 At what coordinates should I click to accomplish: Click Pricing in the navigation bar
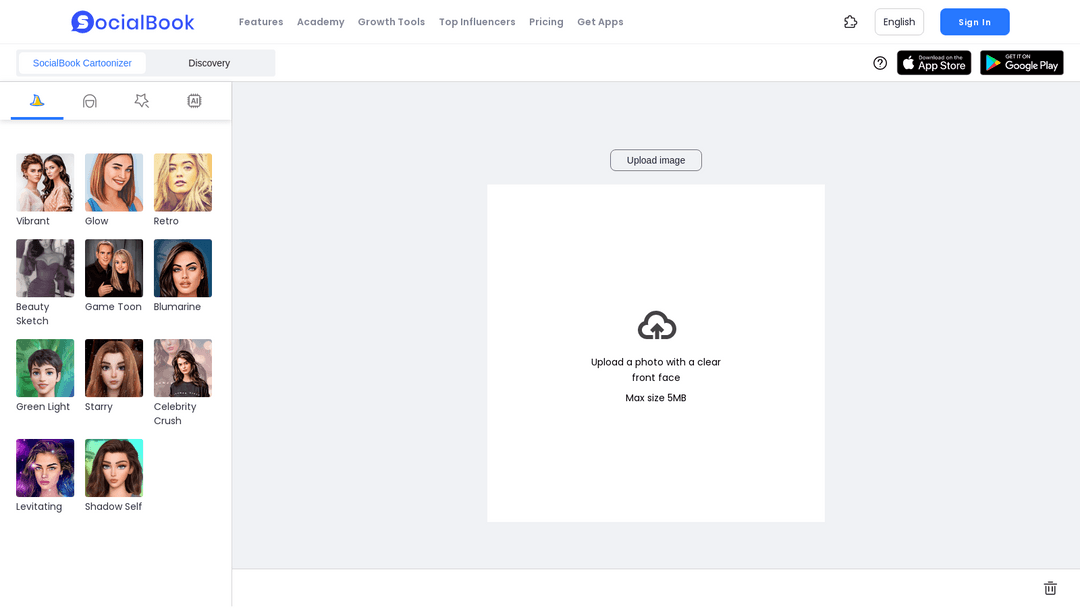pos(546,21)
